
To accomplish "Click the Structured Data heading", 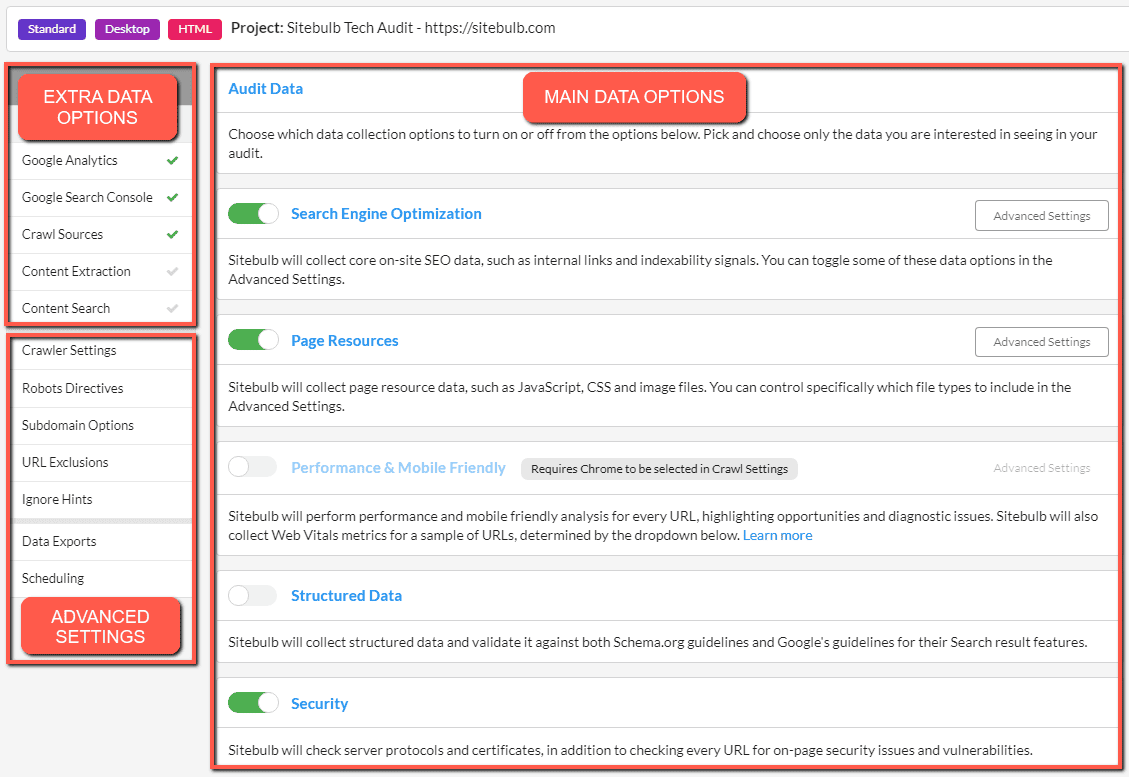I will [346, 596].
